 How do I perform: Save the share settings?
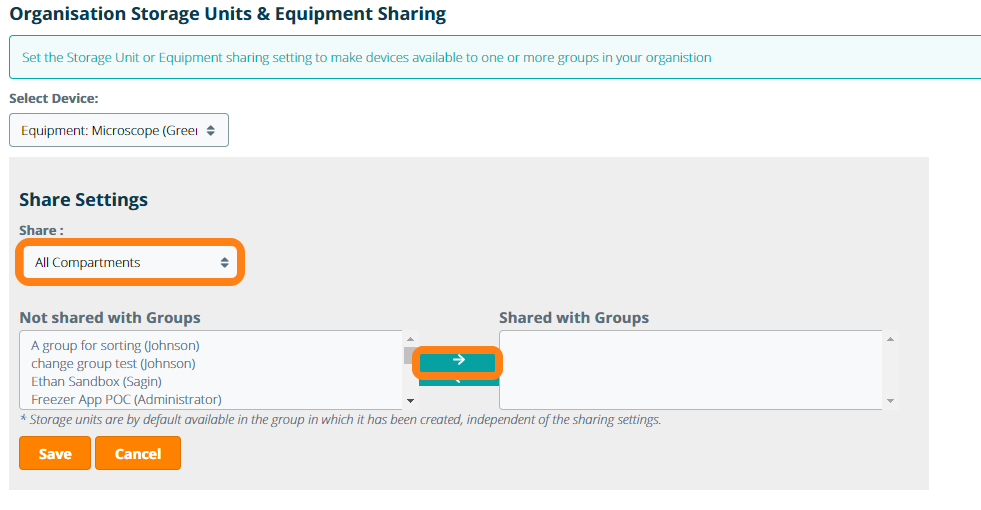coord(55,453)
